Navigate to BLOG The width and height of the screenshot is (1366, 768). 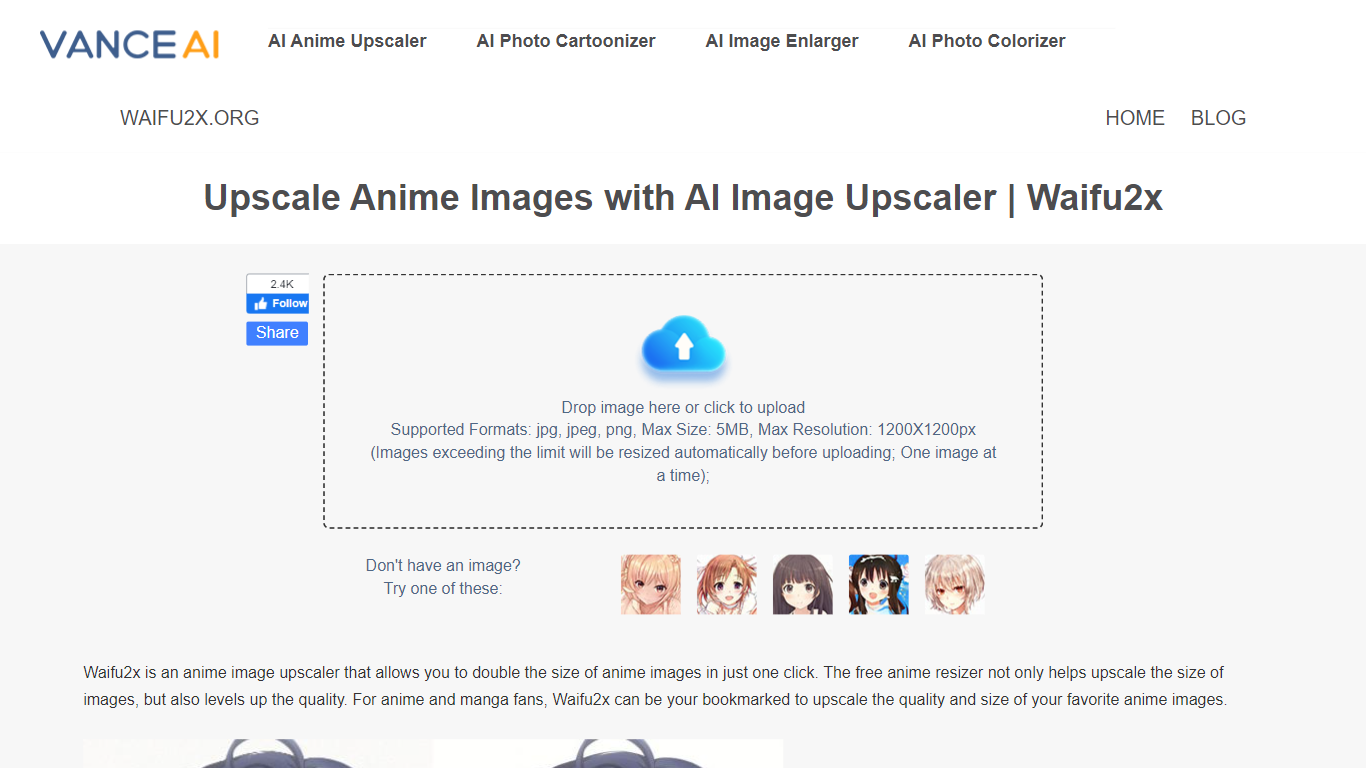[x=1218, y=118]
